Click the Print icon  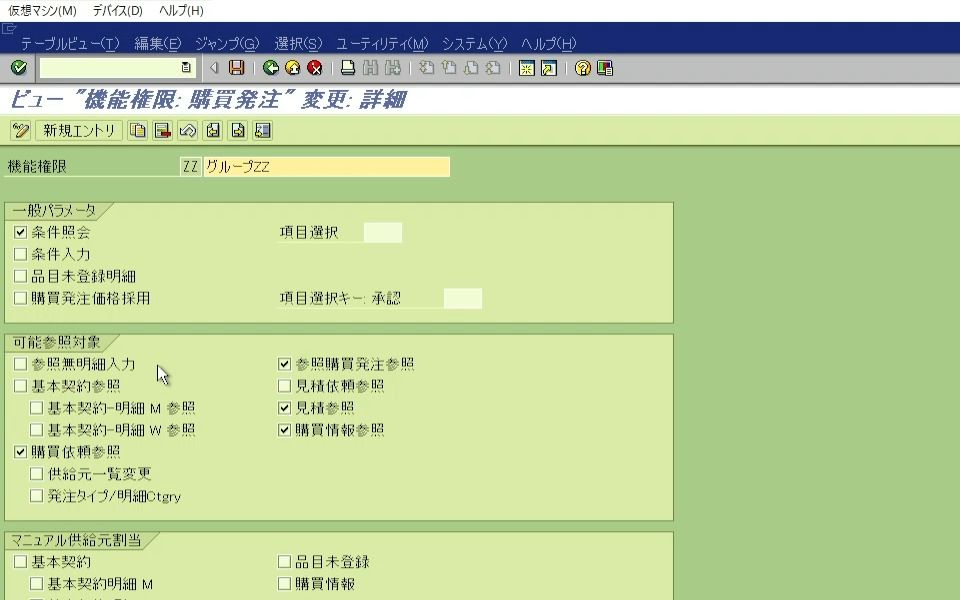(348, 67)
